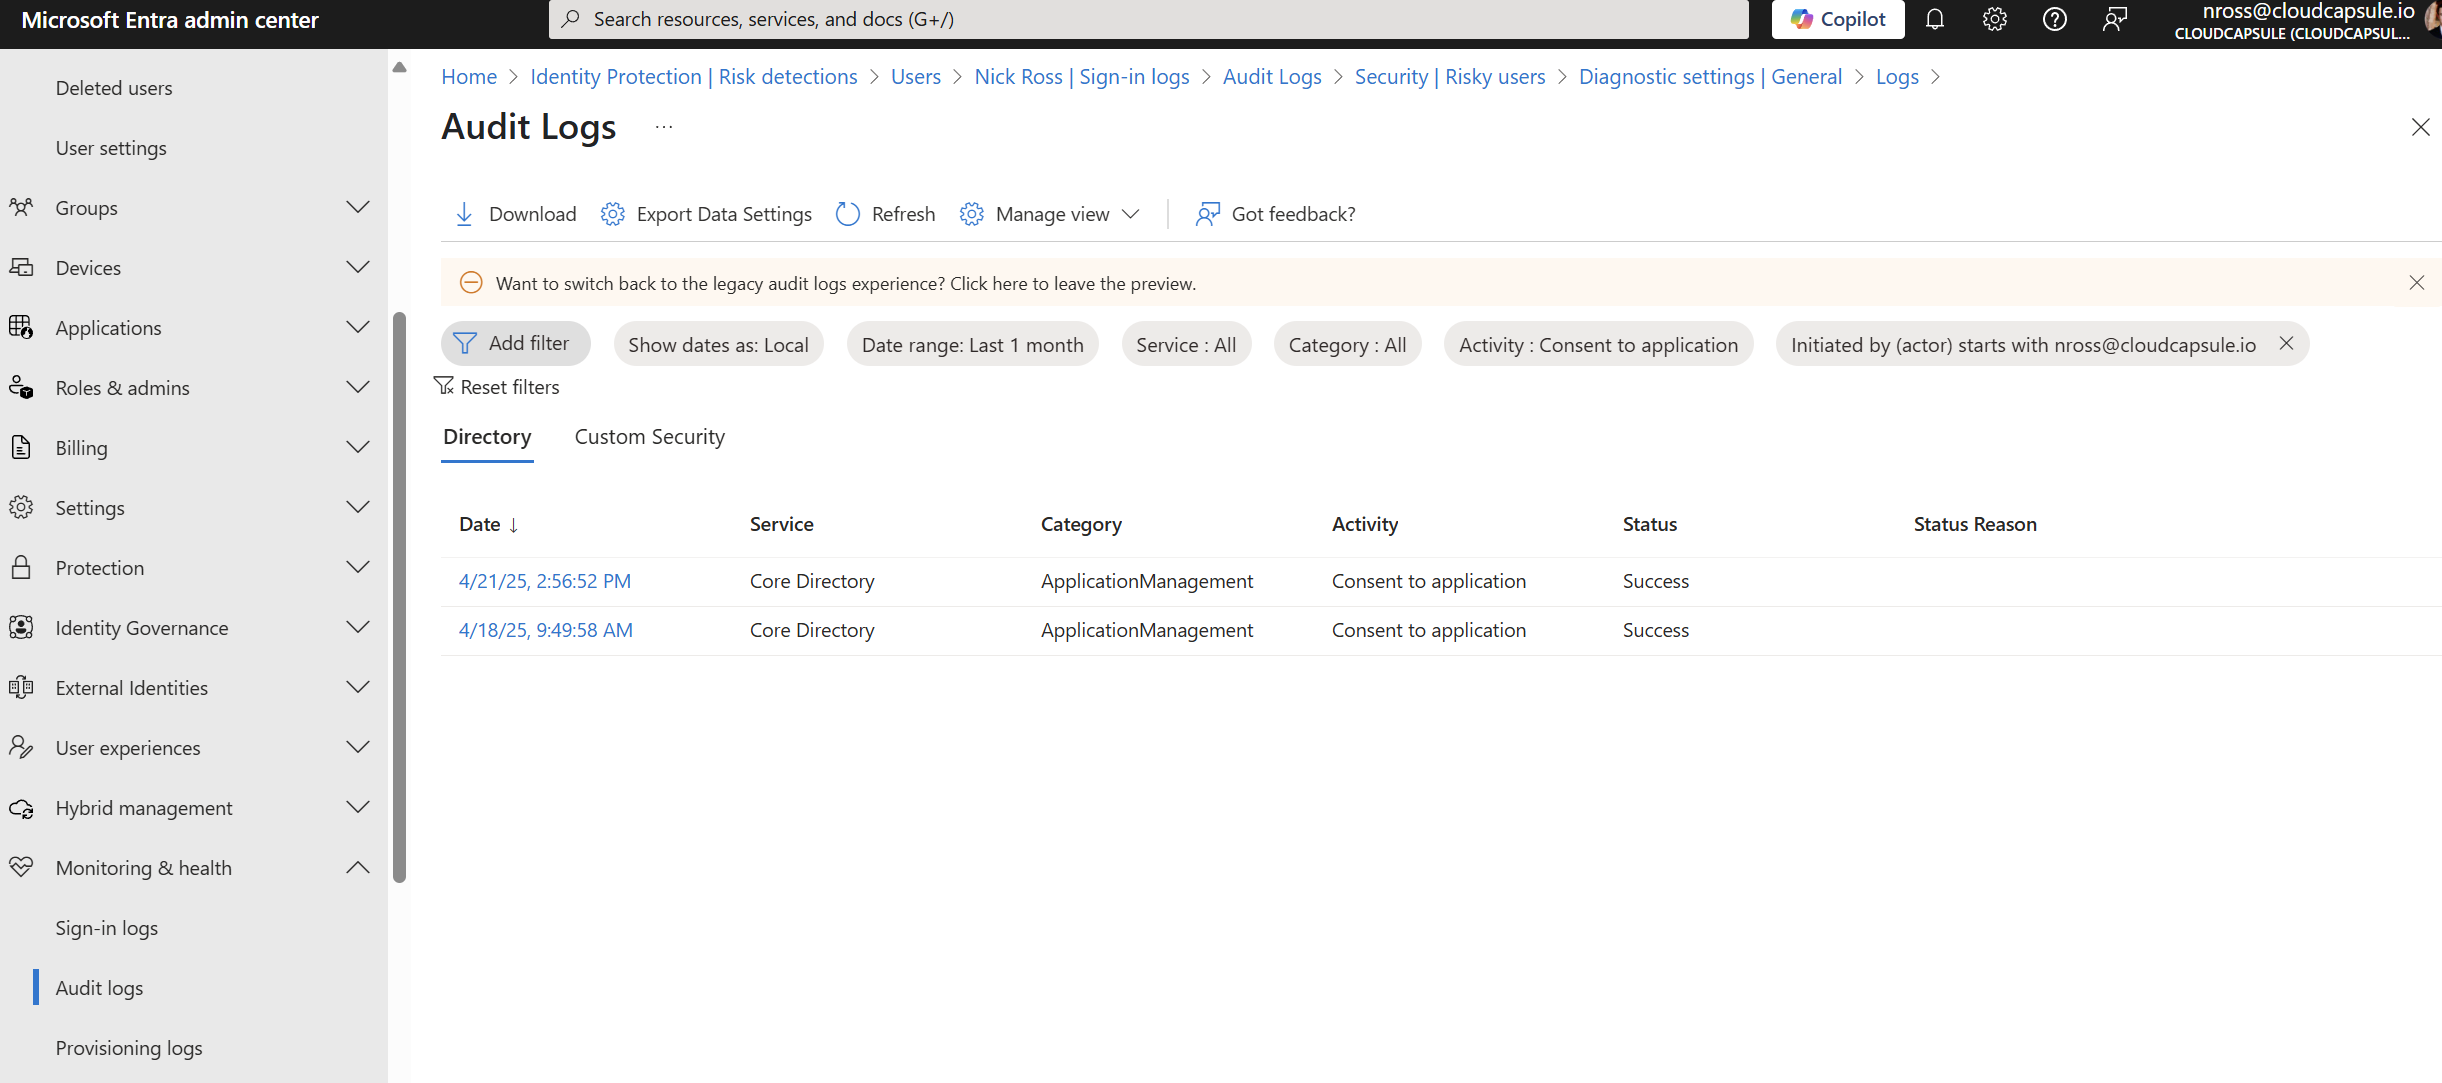Click the Status Reason column header
This screenshot has height=1083, width=2442.
tap(1975, 524)
